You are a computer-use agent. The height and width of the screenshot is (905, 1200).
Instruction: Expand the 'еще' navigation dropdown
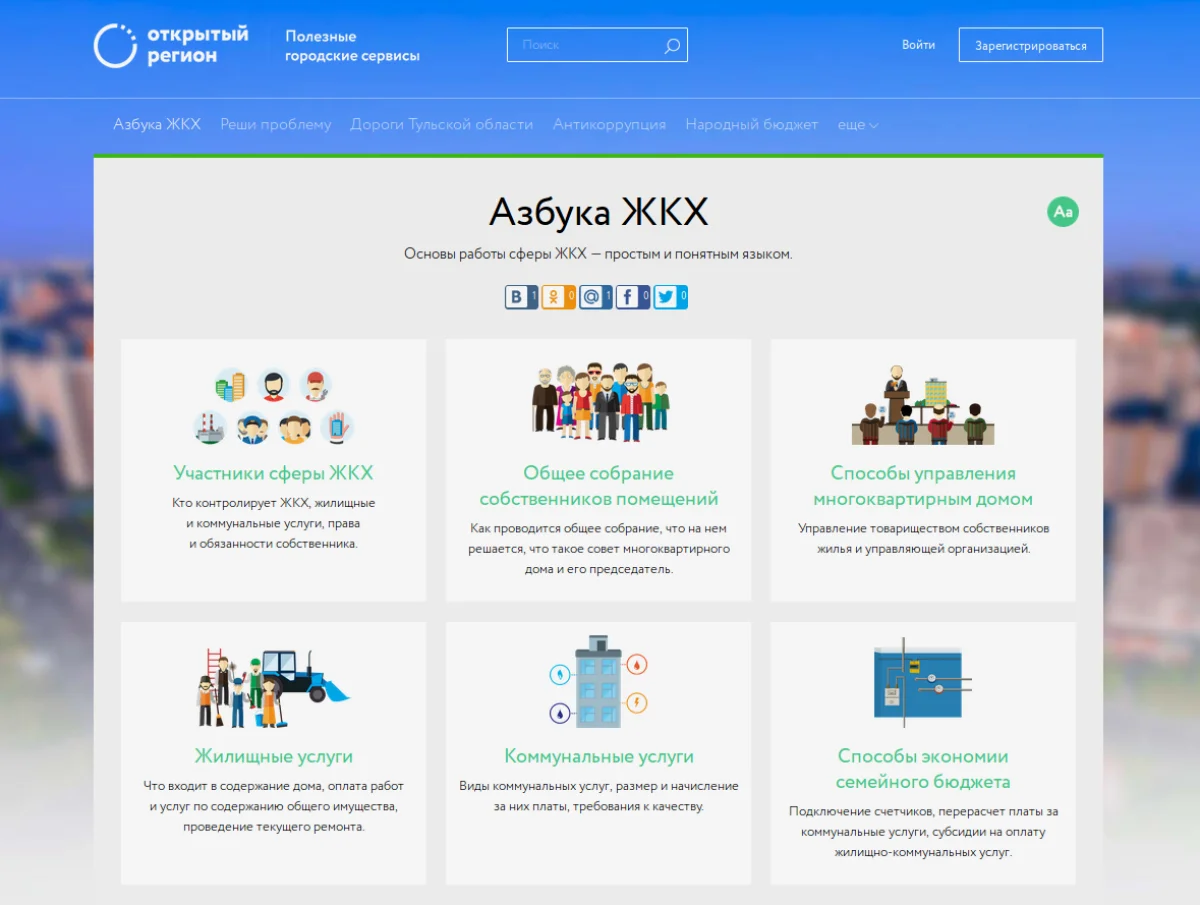click(x=857, y=125)
